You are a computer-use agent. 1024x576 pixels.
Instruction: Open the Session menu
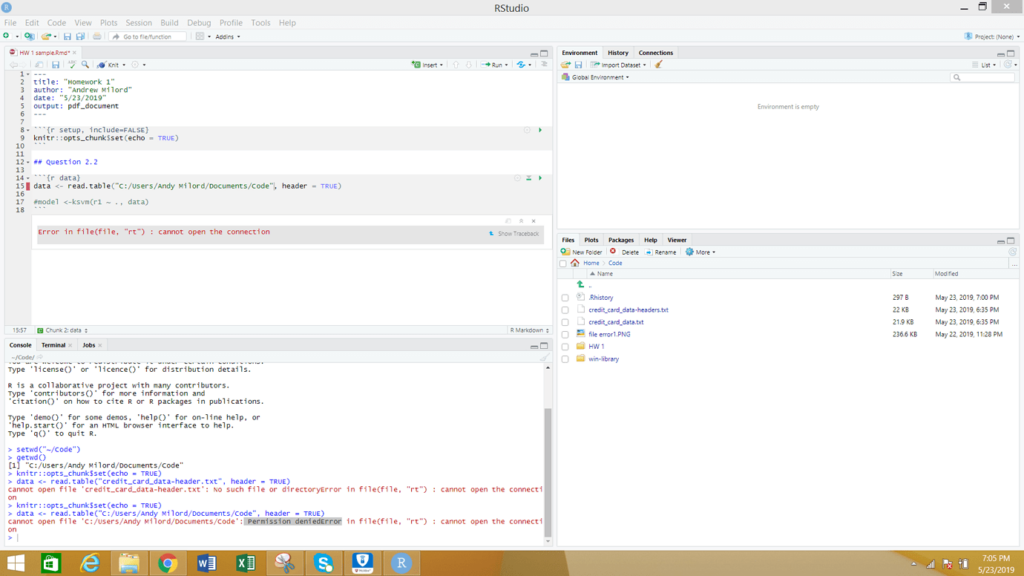(x=138, y=23)
